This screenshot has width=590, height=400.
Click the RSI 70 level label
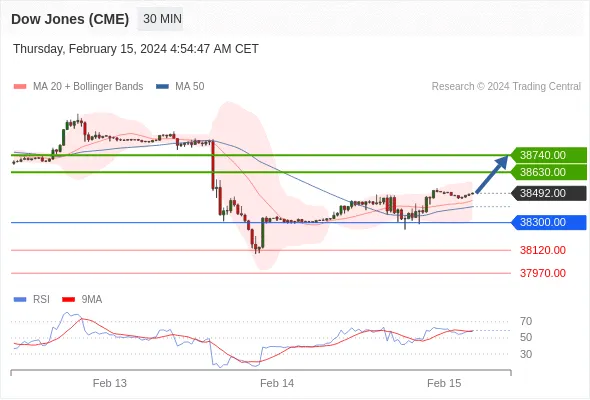(526, 321)
